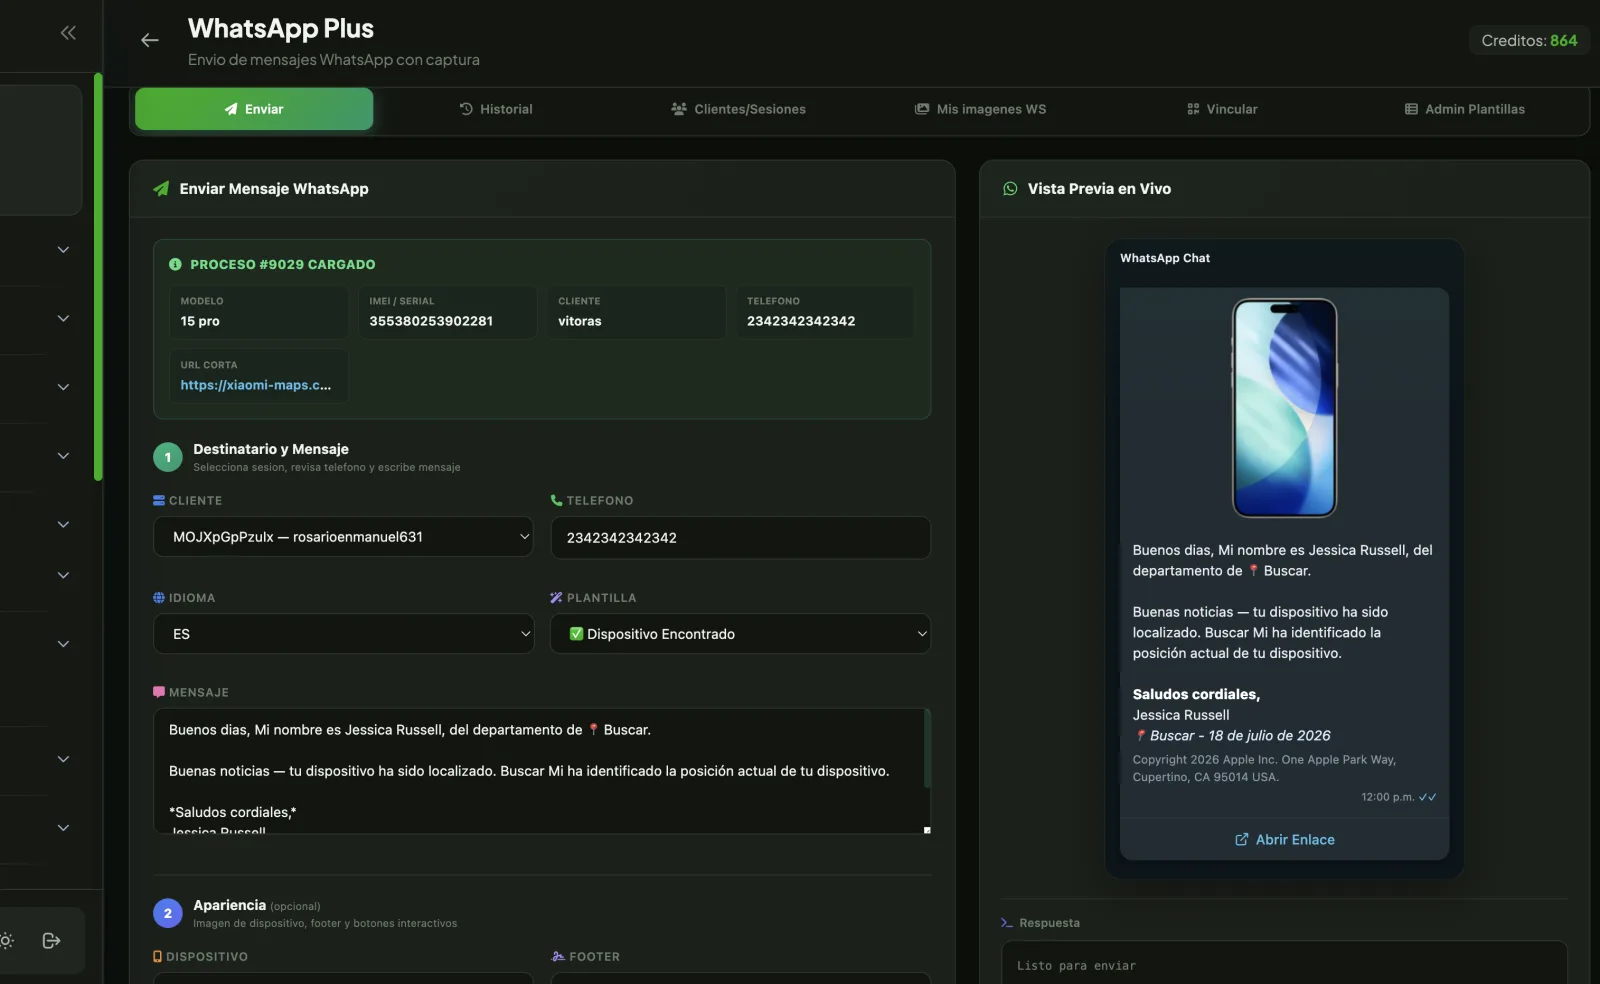Click the speech bubble icon beside MENSAJE

pyautogui.click(x=159, y=692)
